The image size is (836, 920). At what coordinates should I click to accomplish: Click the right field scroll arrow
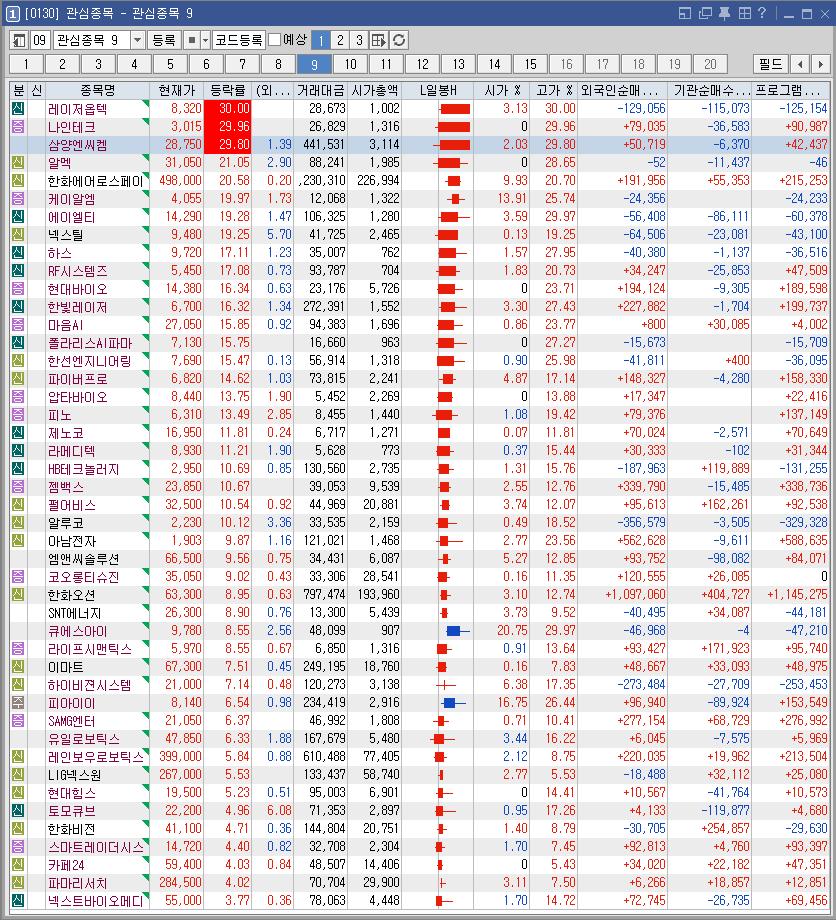tap(820, 64)
